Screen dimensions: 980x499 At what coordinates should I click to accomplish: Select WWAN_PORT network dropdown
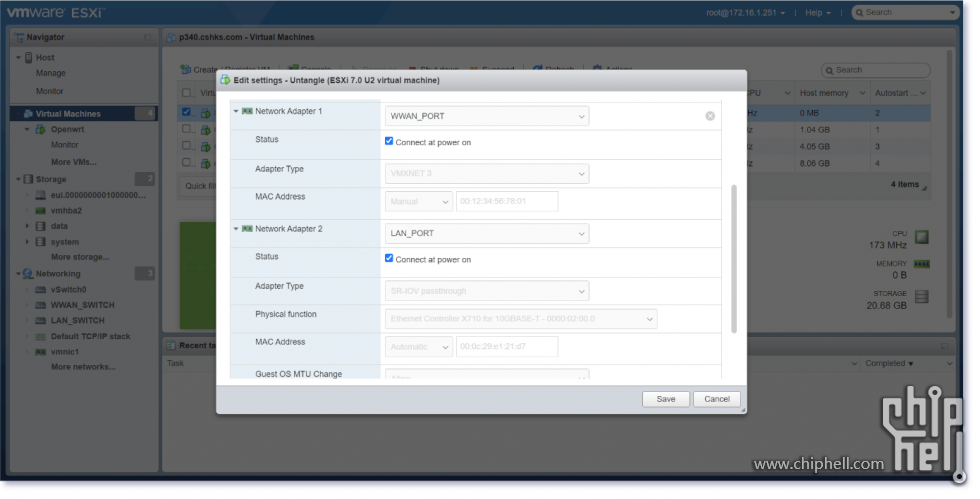[x=487, y=116]
